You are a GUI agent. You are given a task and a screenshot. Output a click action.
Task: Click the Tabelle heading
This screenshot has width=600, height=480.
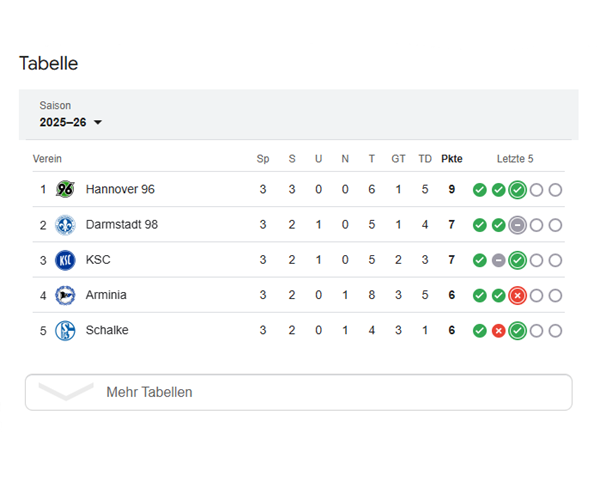[x=48, y=64]
